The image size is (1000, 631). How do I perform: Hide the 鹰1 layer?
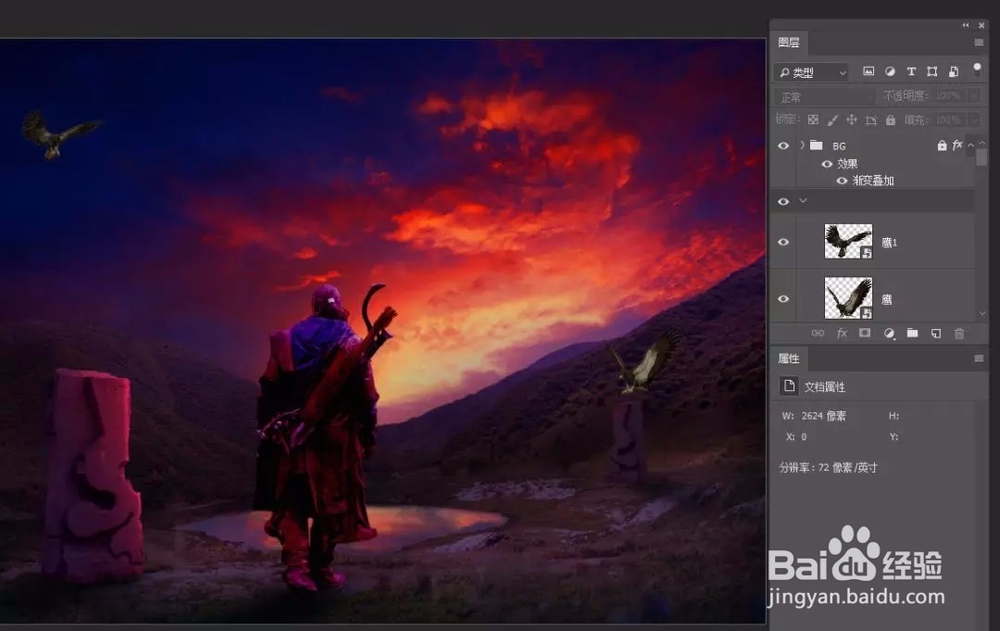[x=783, y=242]
